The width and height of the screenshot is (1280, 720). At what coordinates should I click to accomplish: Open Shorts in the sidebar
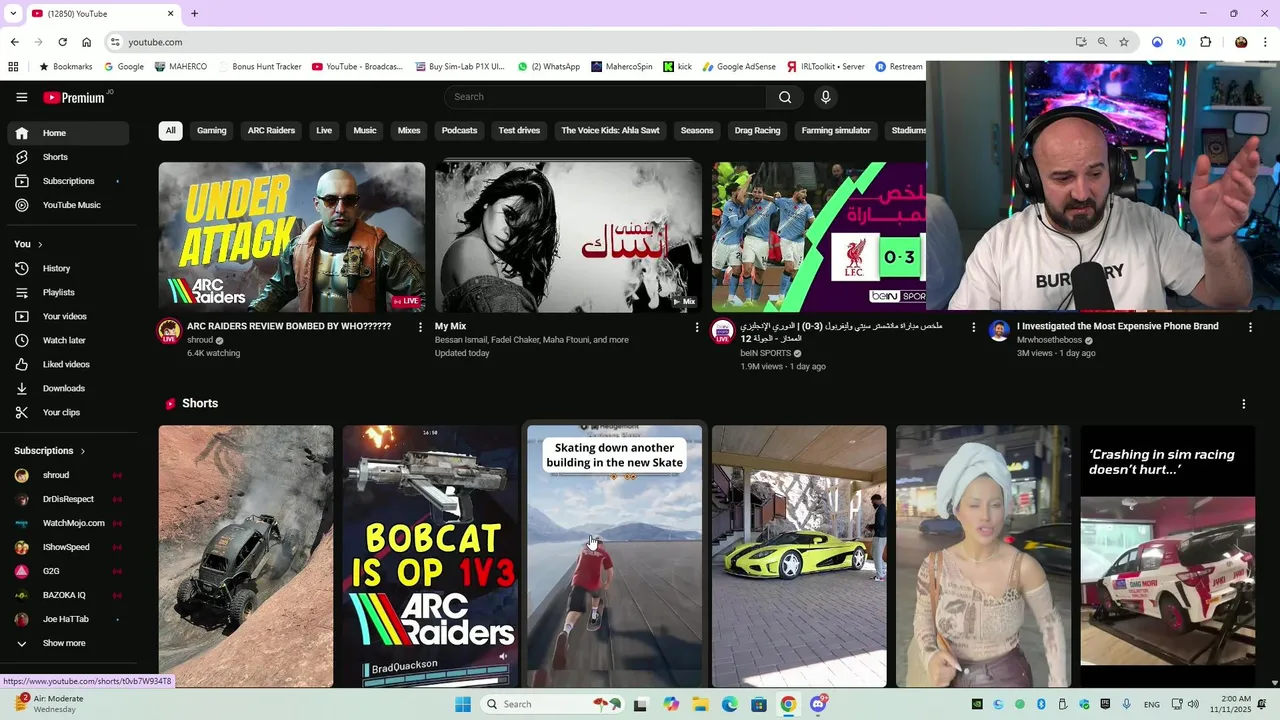(x=68, y=157)
